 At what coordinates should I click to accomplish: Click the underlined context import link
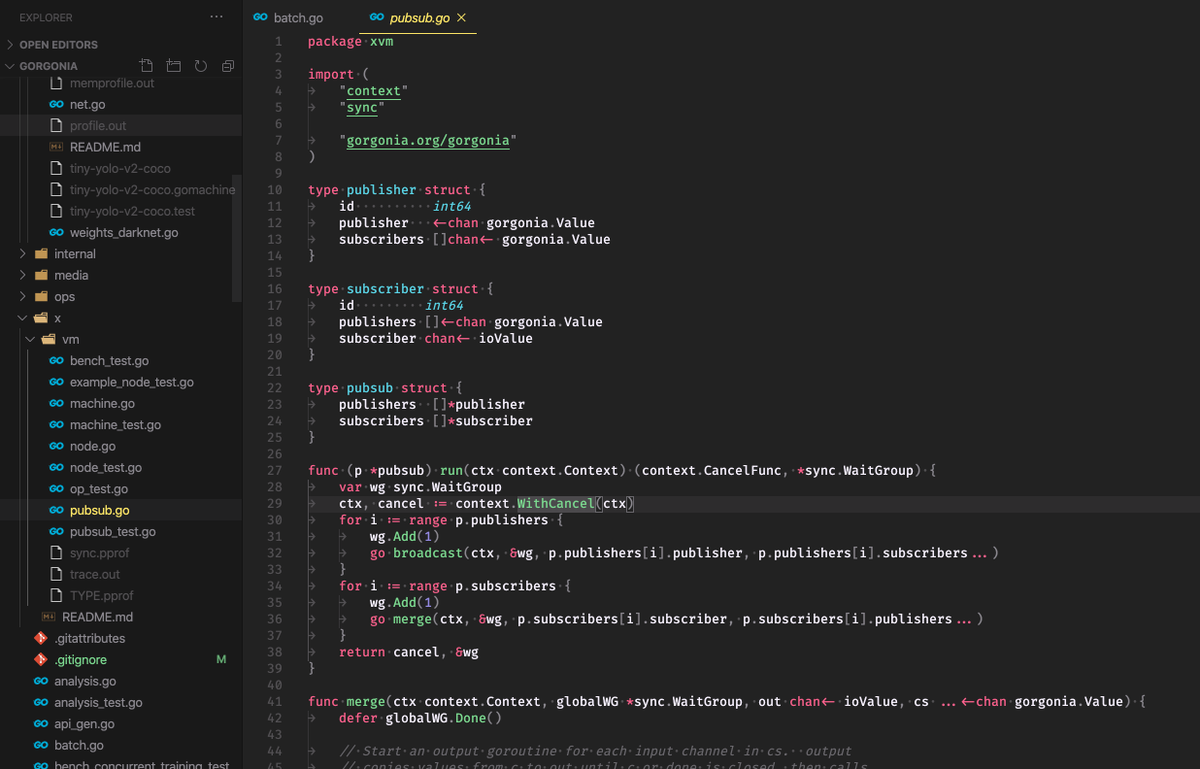coord(372,90)
